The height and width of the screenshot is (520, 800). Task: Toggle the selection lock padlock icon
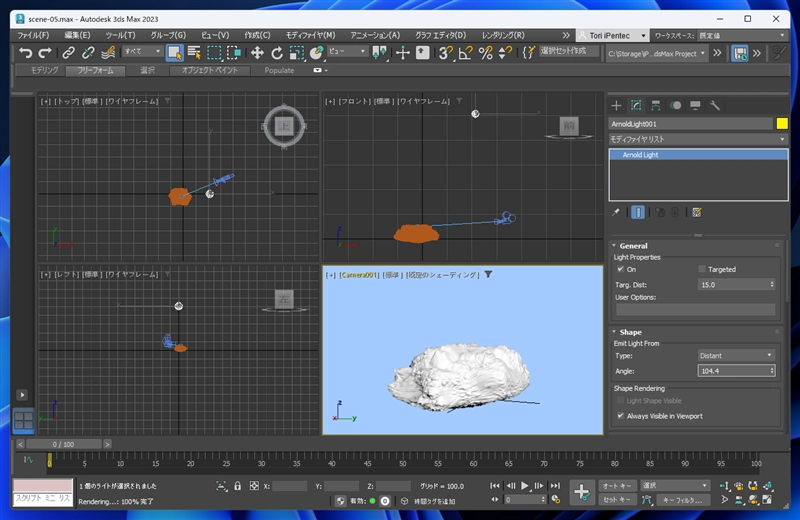pyautogui.click(x=237, y=486)
